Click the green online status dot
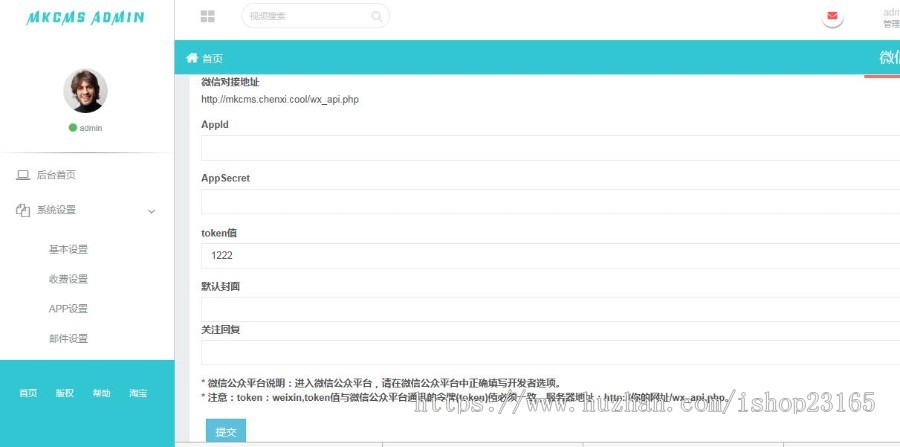The width and height of the screenshot is (900, 447). click(73, 128)
